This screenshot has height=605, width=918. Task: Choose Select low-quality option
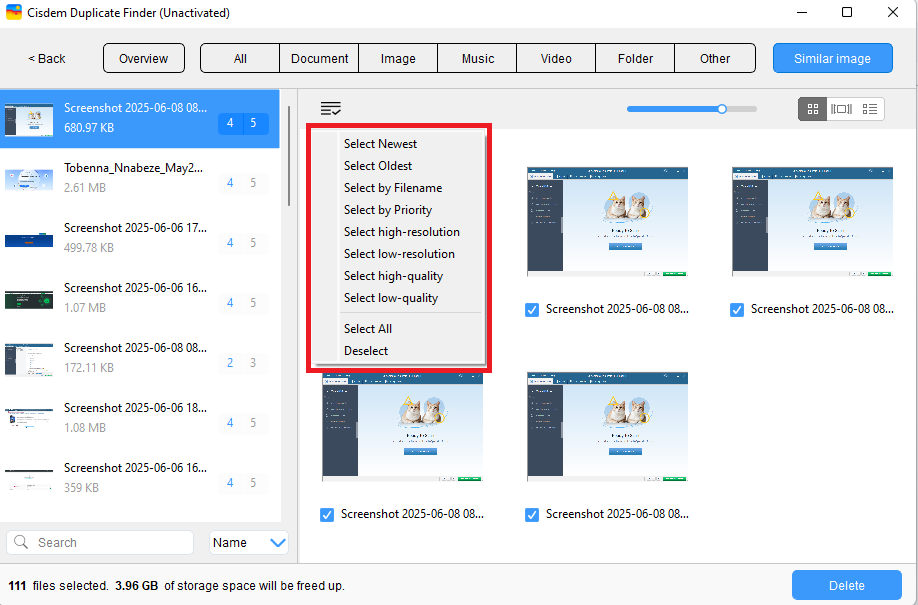click(x=391, y=298)
